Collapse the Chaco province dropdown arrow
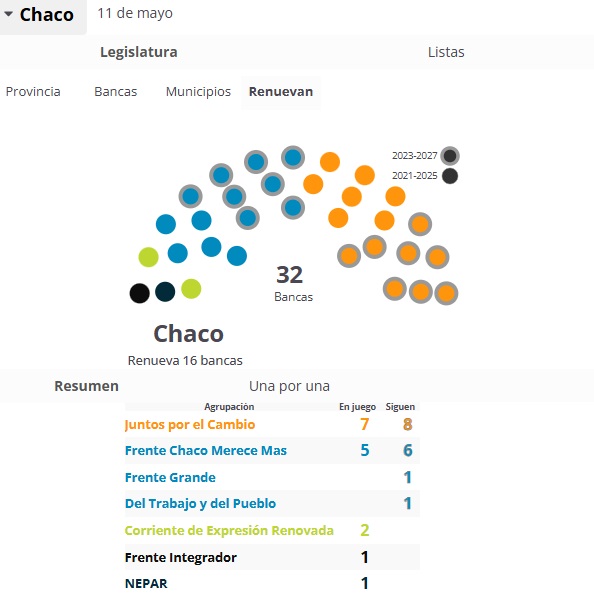This screenshot has width=594, height=594. point(8,14)
